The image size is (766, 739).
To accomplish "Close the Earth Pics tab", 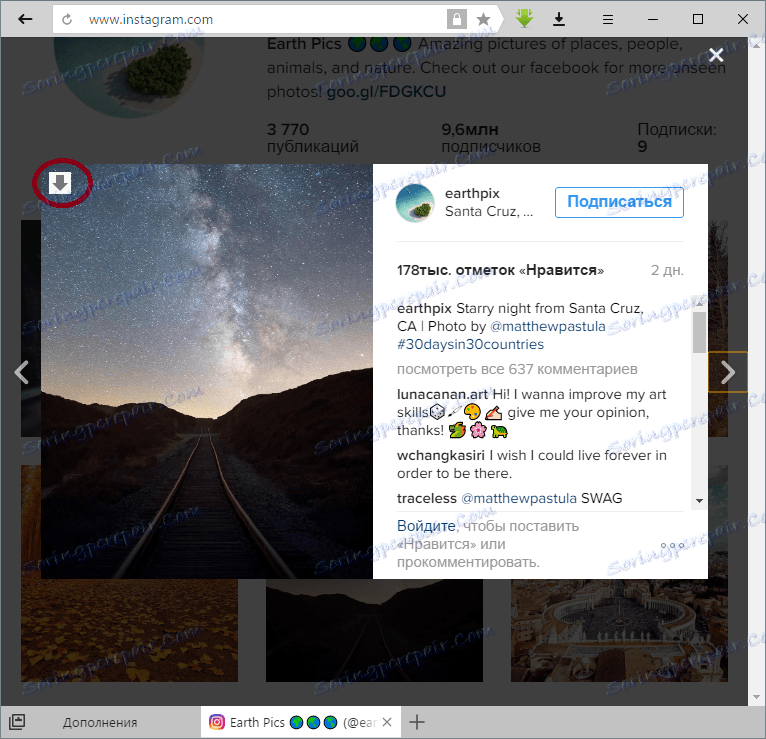I will (387, 722).
